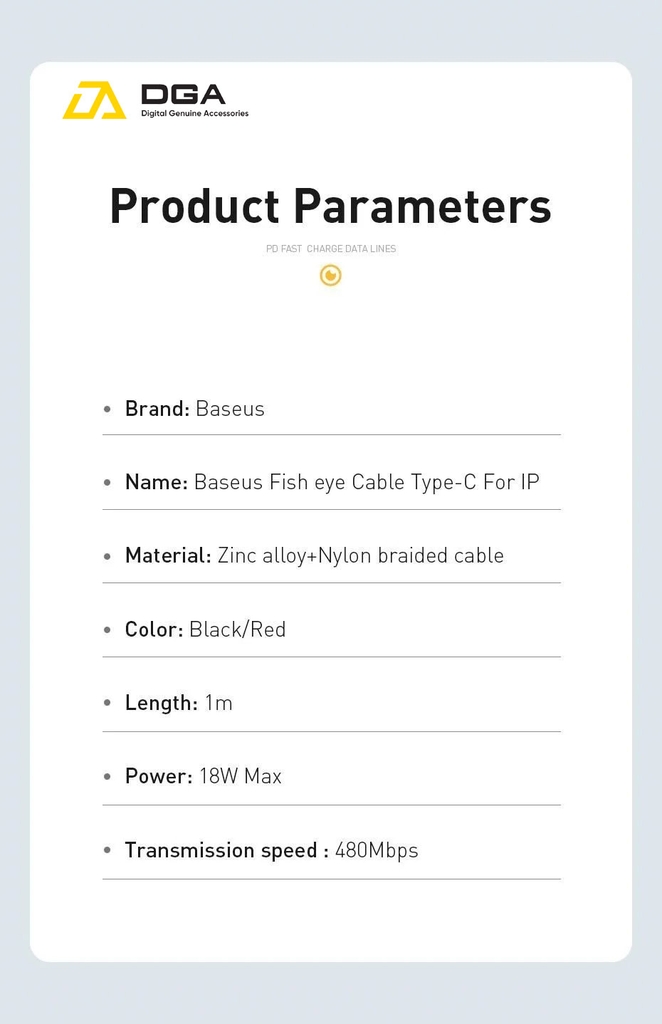Click the Black/Red color value

(x=237, y=630)
